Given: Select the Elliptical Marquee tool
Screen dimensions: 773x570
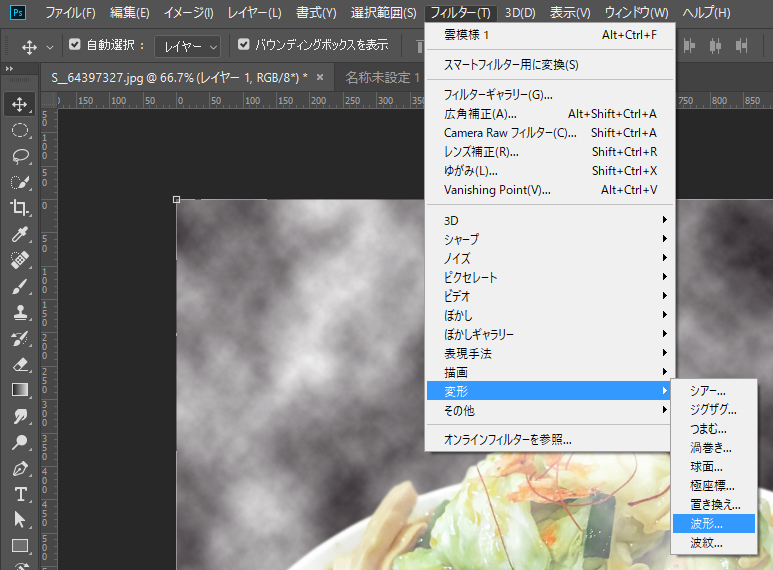Looking at the screenshot, I should coord(19,130).
